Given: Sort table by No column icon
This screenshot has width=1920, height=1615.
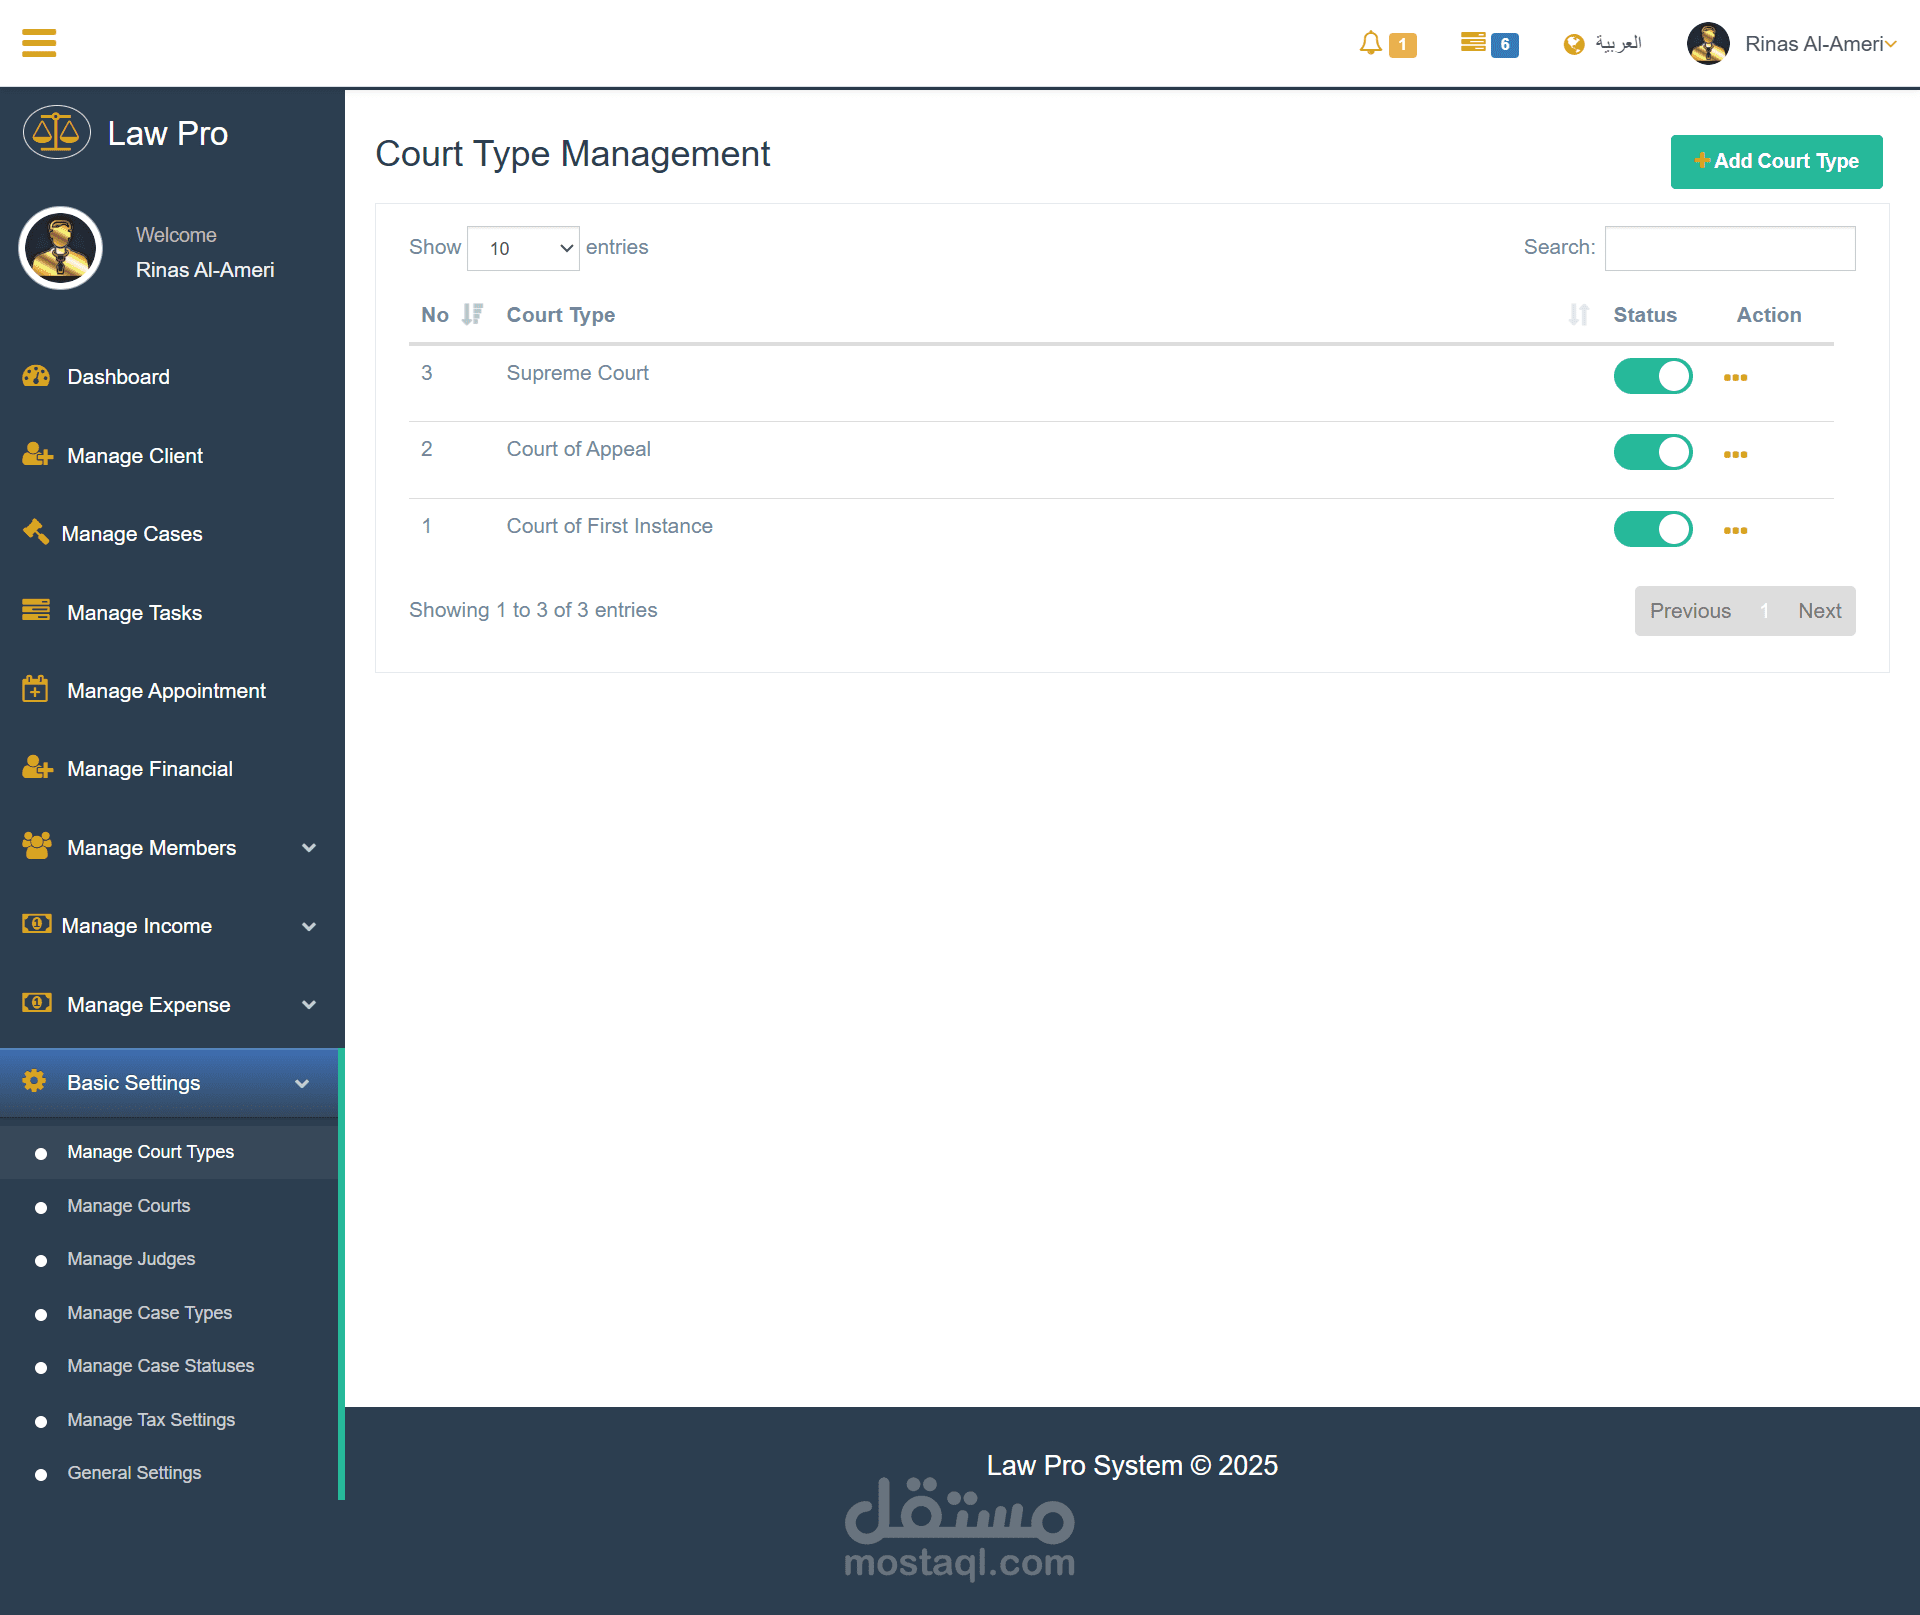Looking at the screenshot, I should tap(472, 315).
